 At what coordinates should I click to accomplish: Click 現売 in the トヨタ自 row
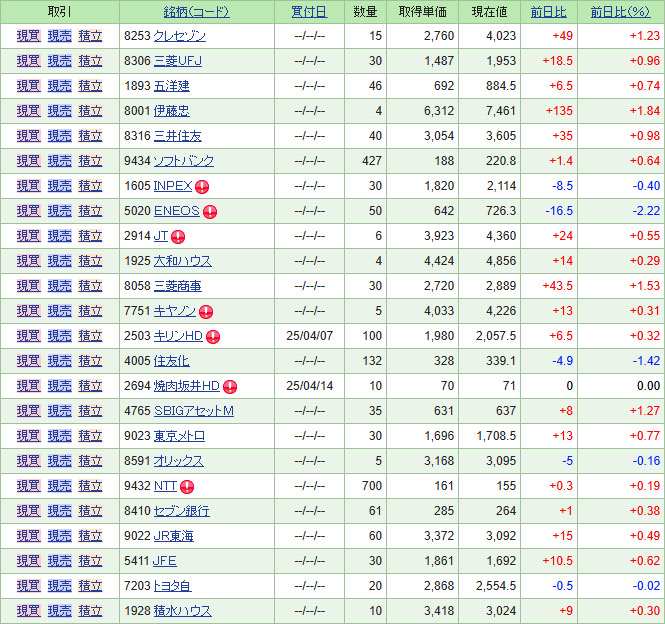[60, 586]
